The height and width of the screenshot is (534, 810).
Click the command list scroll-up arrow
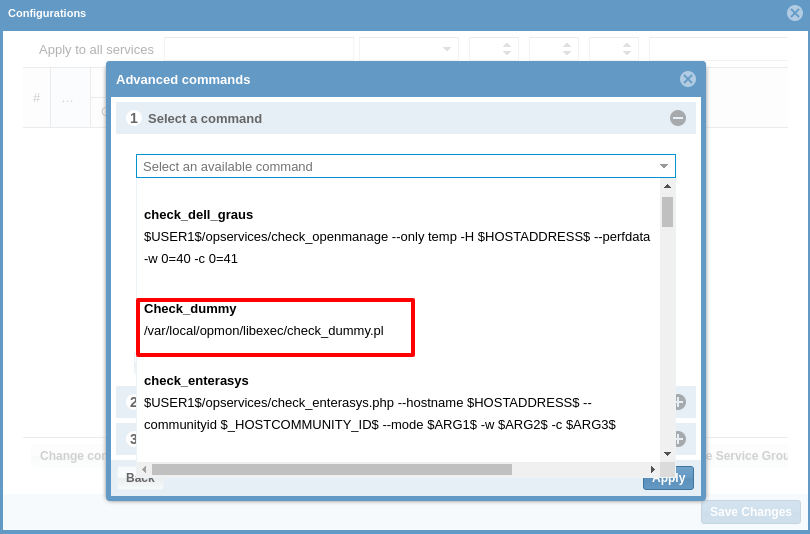pyautogui.click(x=667, y=186)
